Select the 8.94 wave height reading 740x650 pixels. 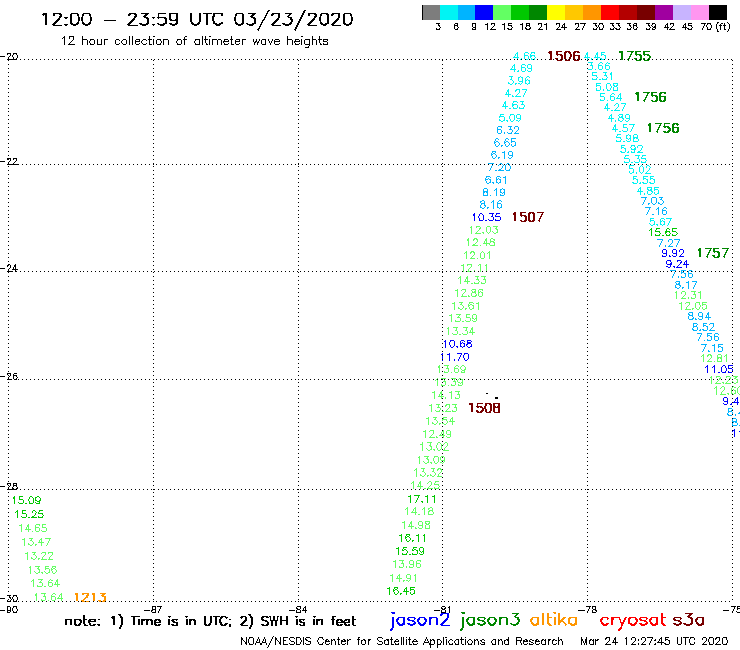699,316
